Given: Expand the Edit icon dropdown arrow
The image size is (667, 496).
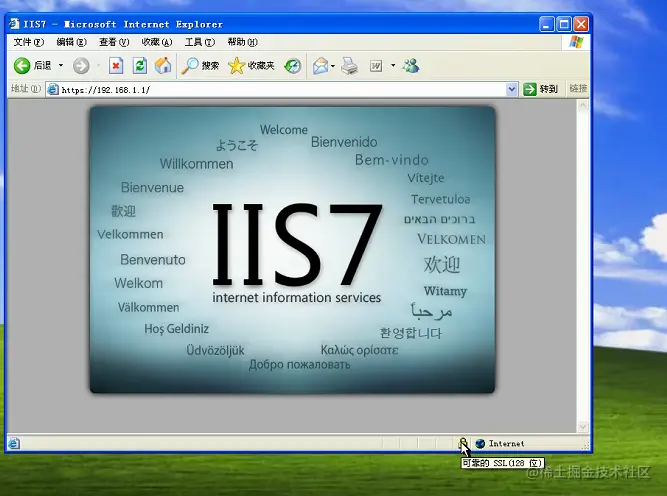Looking at the screenshot, I should (393, 66).
